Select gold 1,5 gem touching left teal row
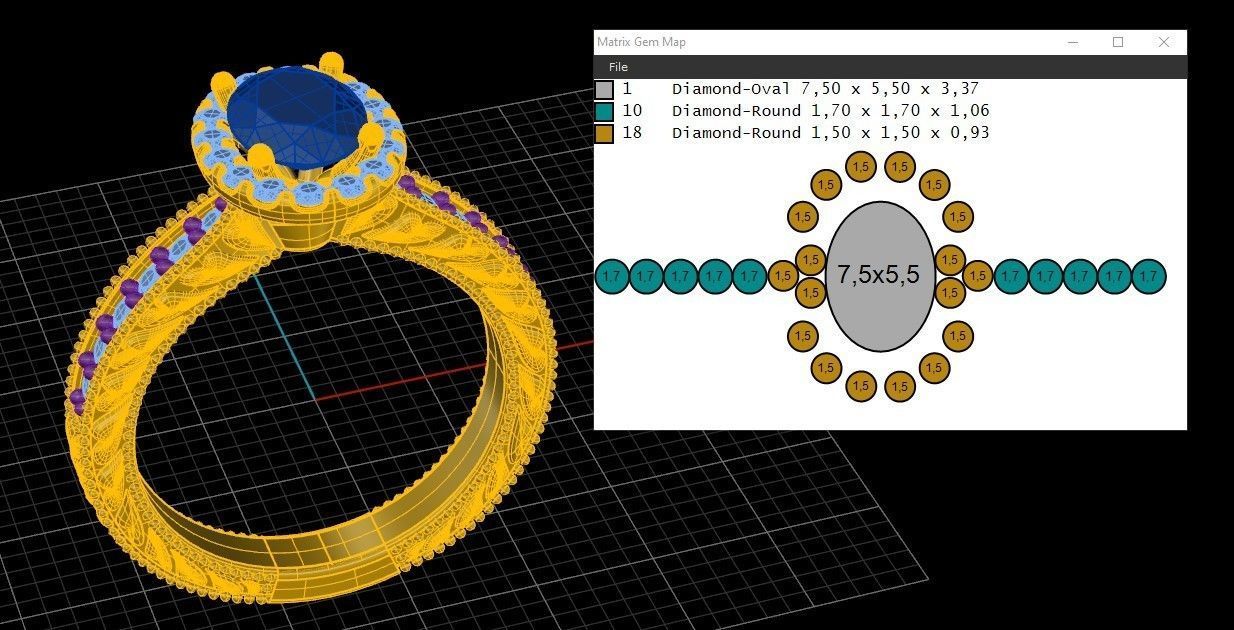Image resolution: width=1234 pixels, height=630 pixels. click(782, 276)
